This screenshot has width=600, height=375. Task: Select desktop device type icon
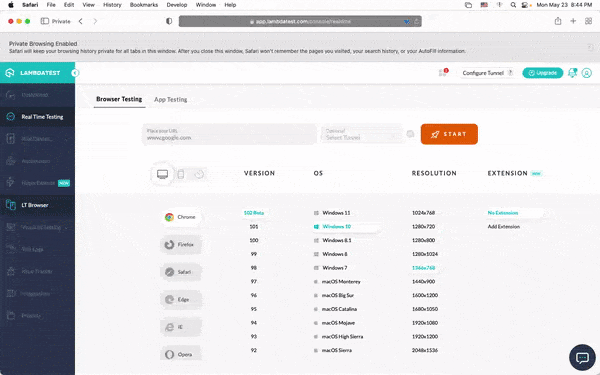point(163,174)
